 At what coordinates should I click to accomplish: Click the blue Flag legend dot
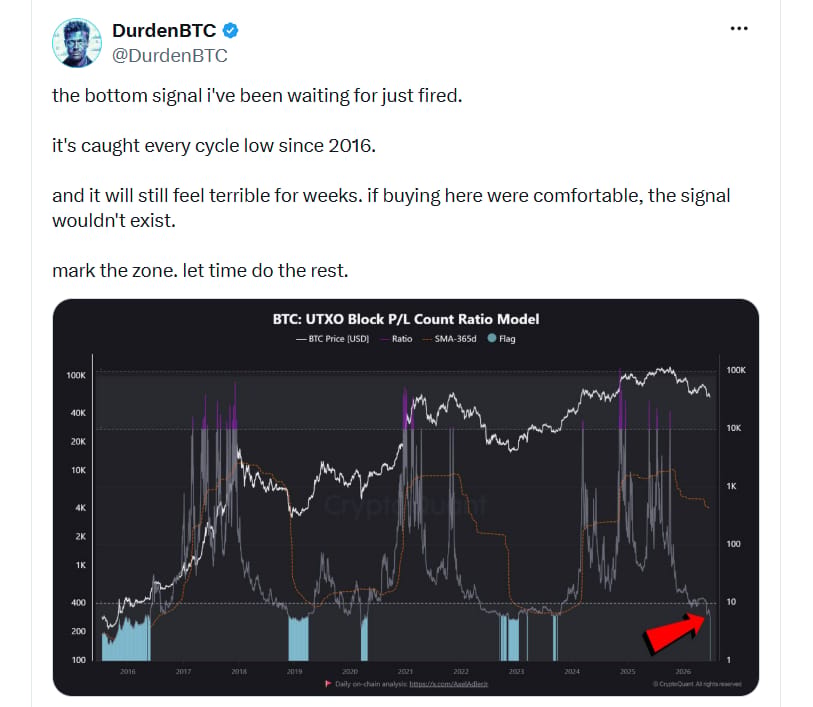pyautogui.click(x=492, y=338)
